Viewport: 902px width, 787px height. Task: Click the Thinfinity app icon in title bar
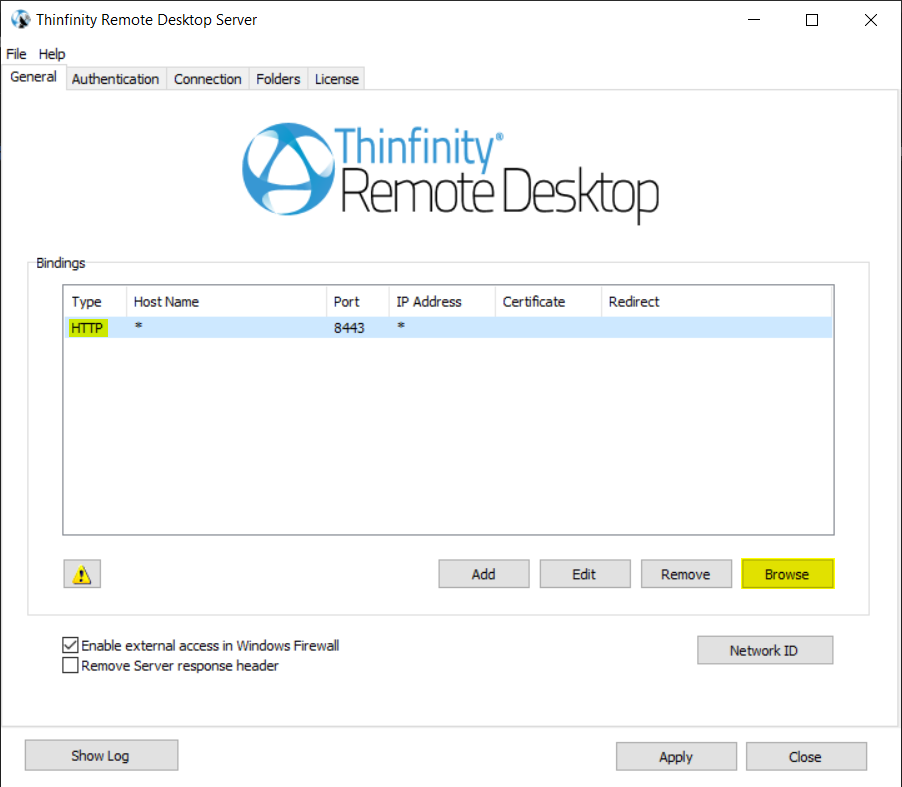click(x=20, y=20)
